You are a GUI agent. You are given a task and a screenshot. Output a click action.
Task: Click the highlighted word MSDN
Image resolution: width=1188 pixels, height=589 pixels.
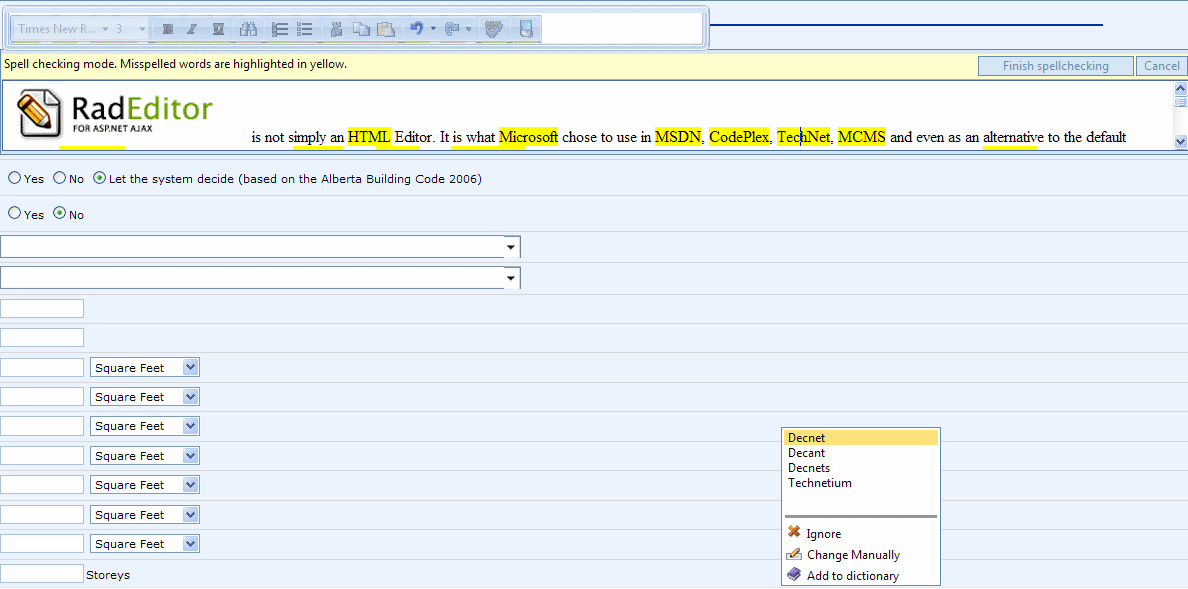678,137
